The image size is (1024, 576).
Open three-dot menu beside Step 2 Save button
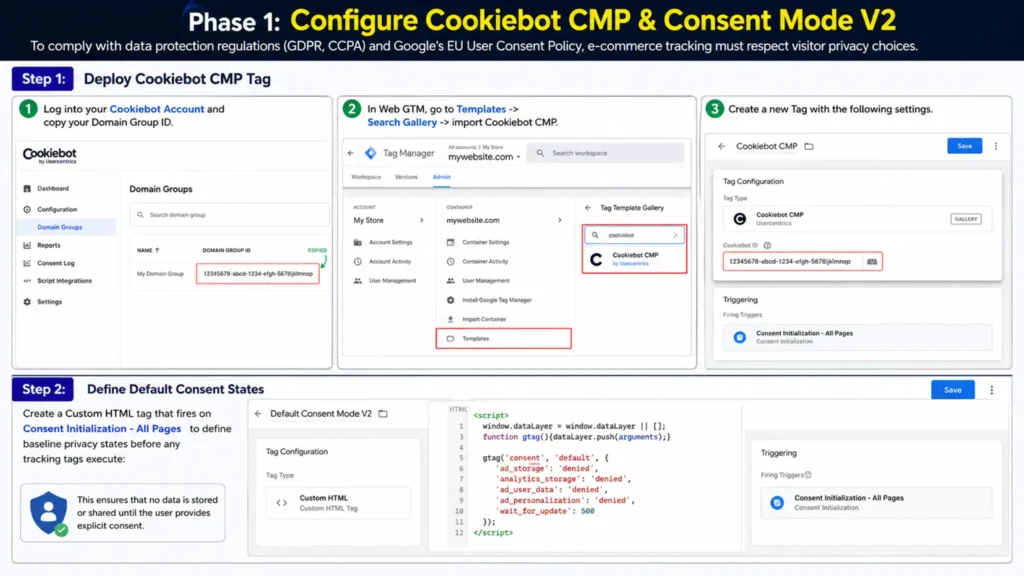click(x=991, y=390)
